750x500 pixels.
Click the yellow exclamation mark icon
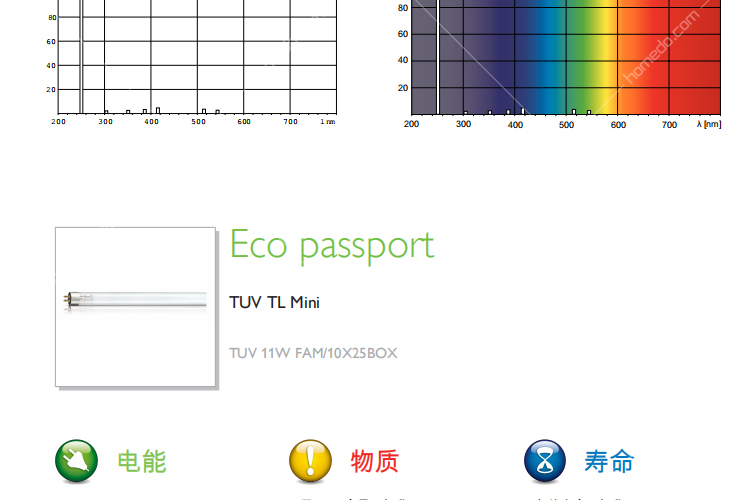(310, 461)
